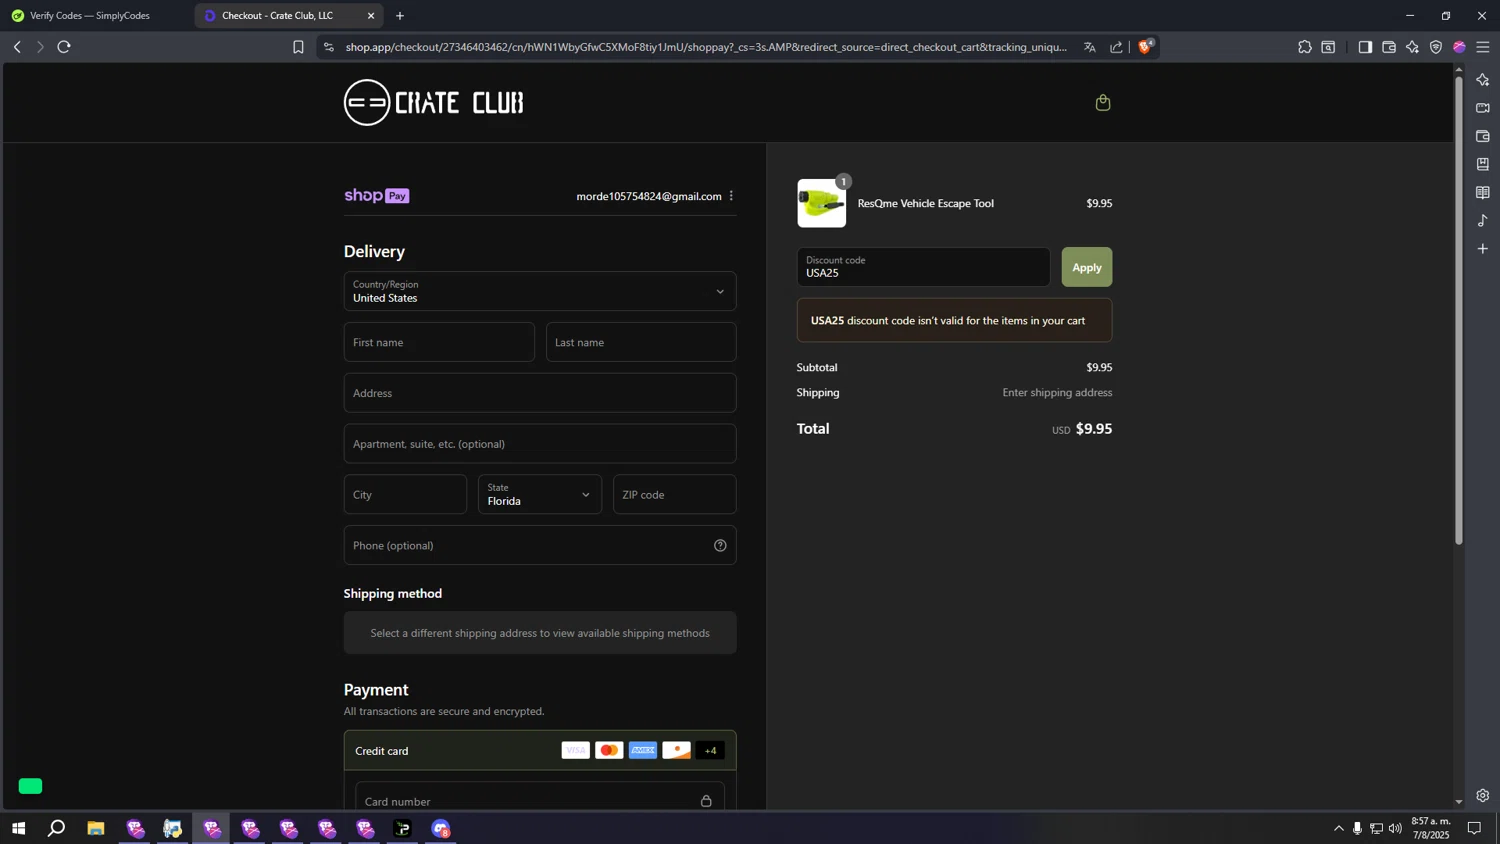Expand the State dropdown showing Florida

click(x=540, y=494)
